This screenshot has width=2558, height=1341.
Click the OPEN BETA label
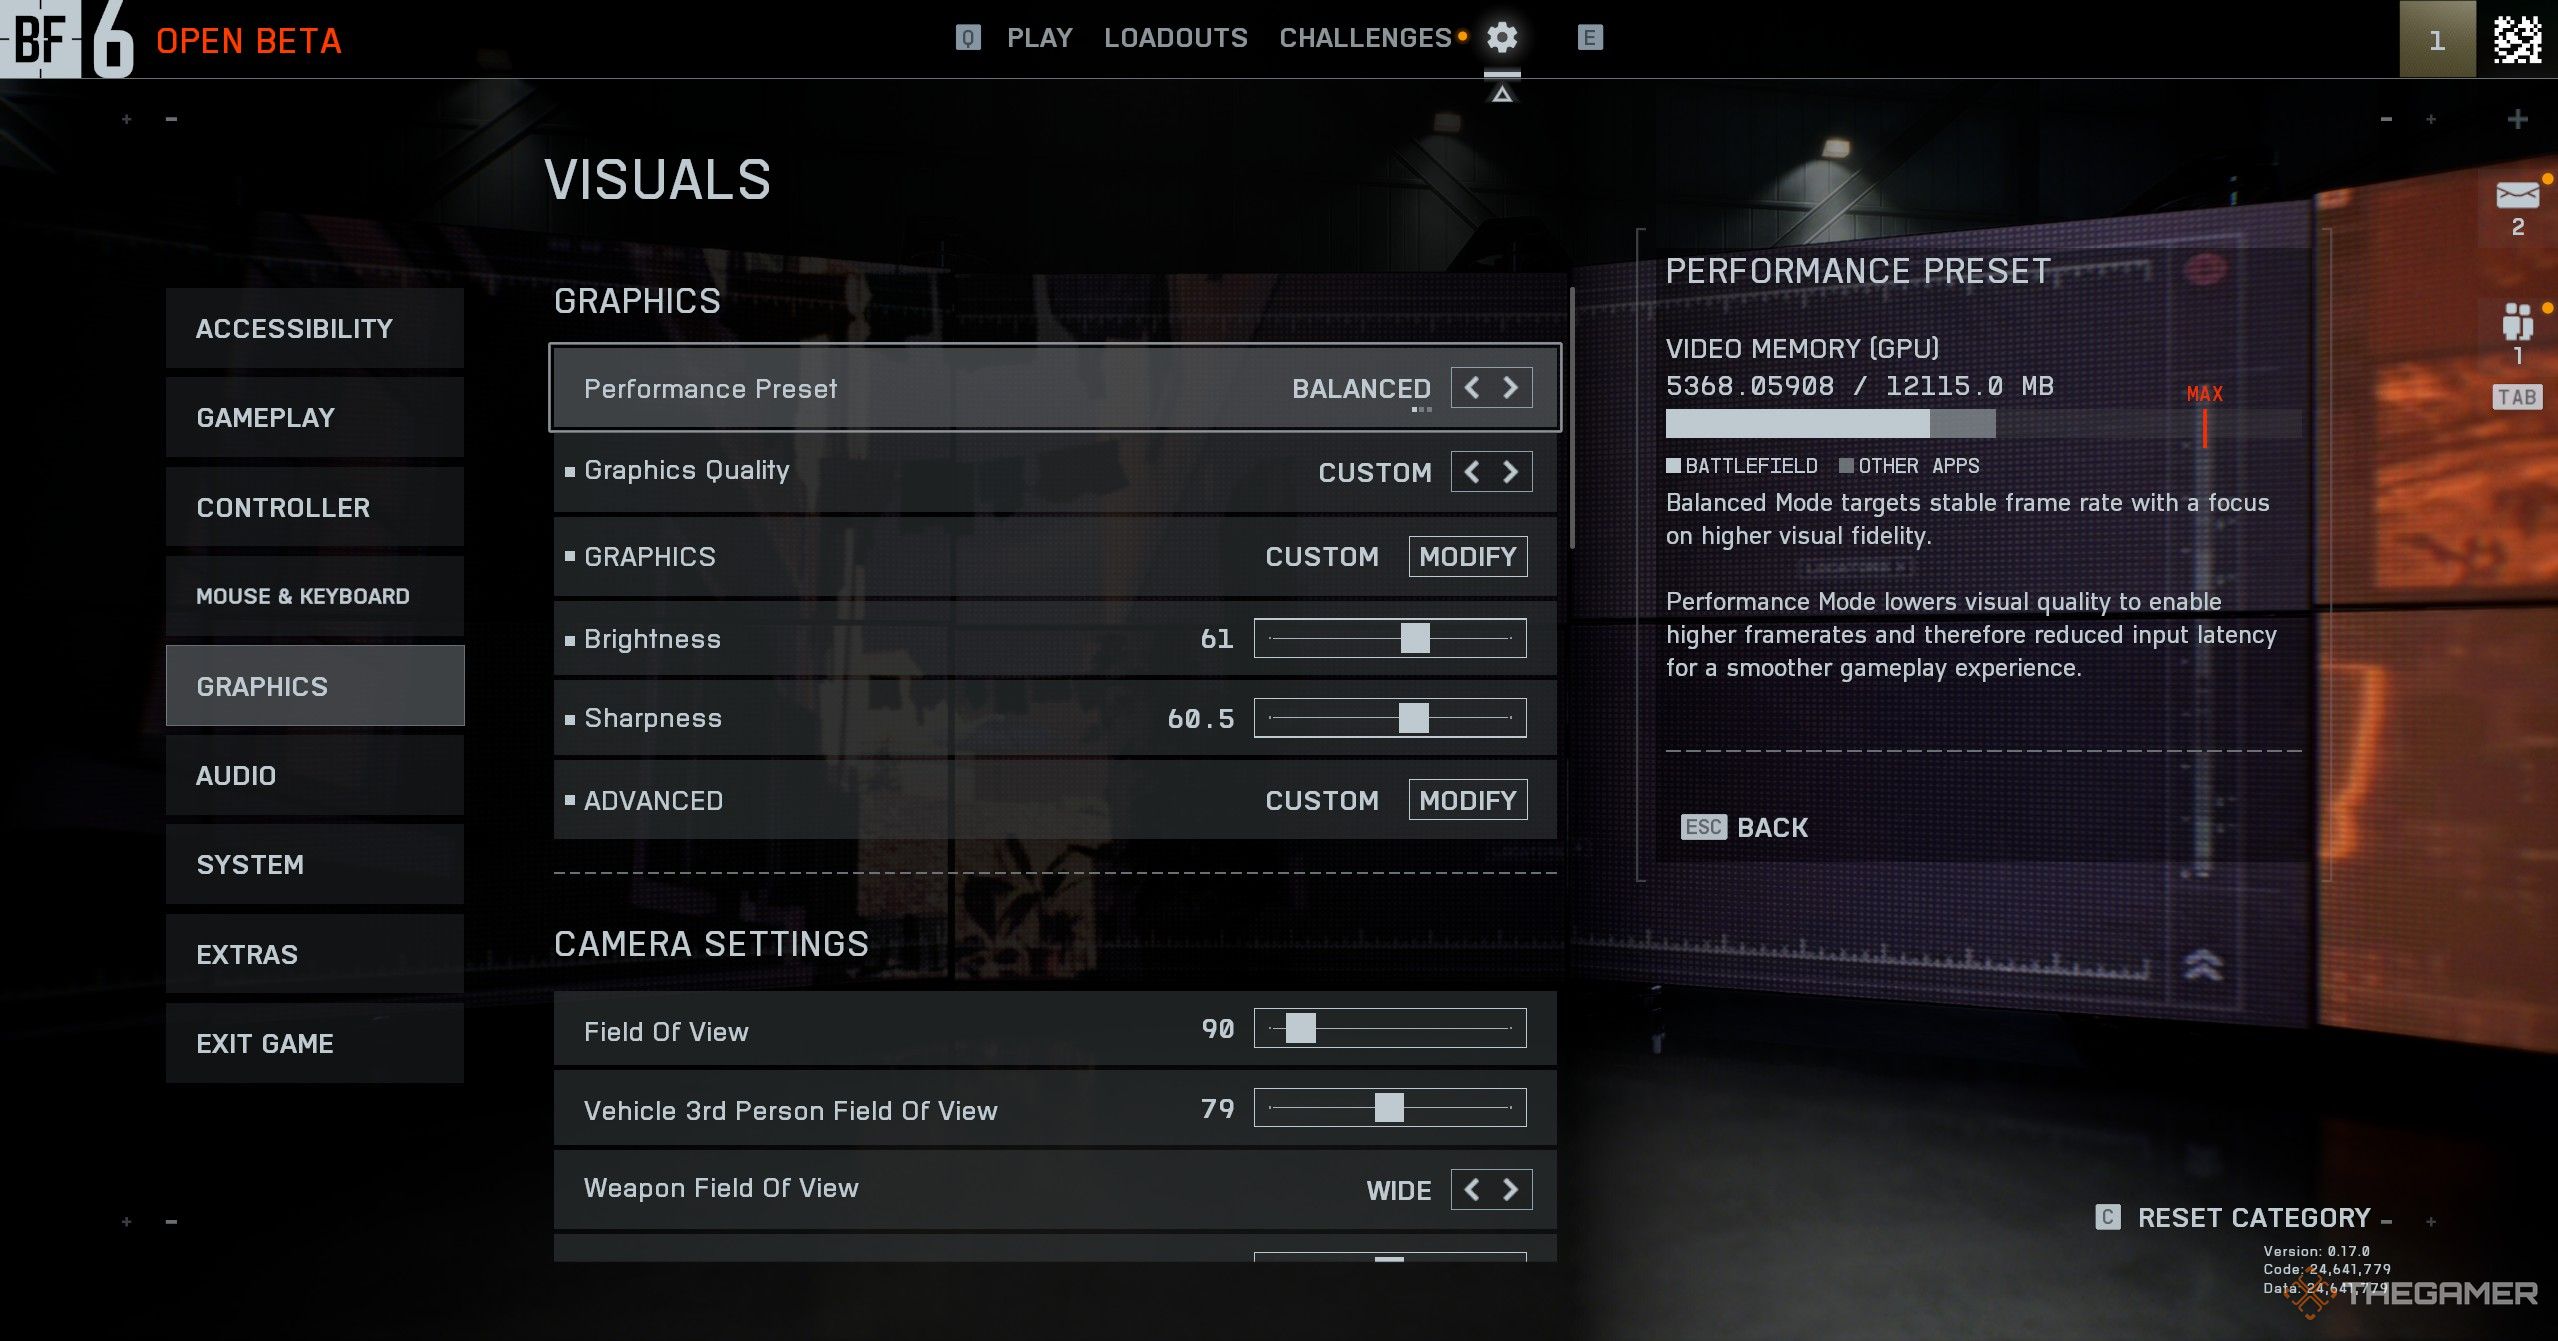tap(249, 41)
